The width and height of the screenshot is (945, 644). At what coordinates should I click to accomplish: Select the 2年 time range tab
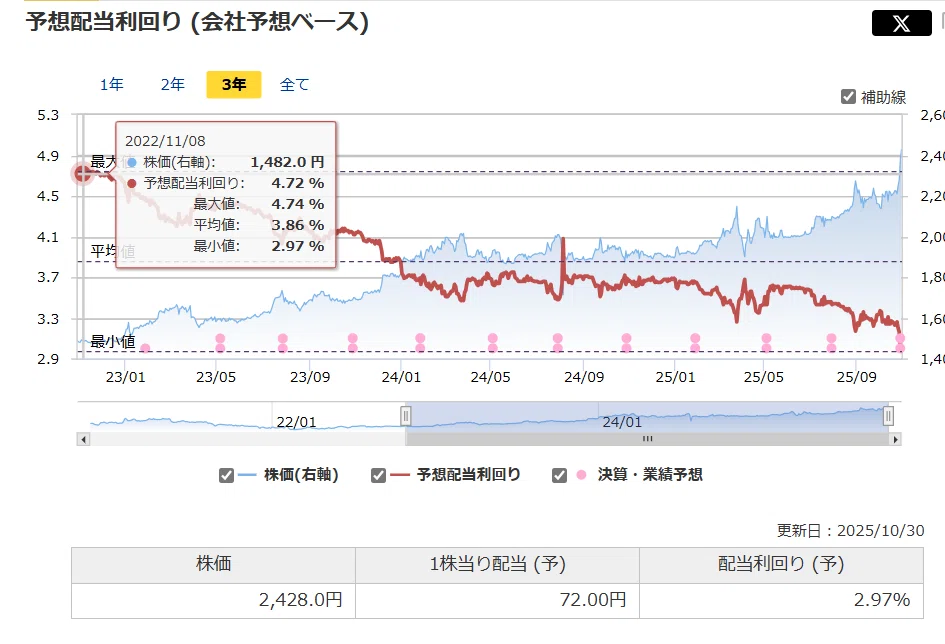pos(173,84)
